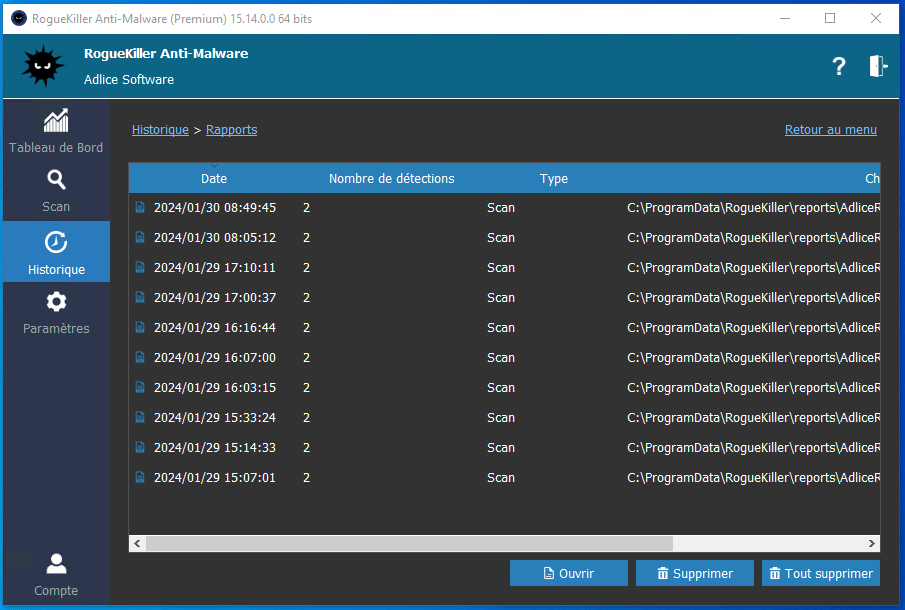The image size is (905, 610).
Task: Select the 2024/01/29 17:10:11 report row
Action: 214,268
